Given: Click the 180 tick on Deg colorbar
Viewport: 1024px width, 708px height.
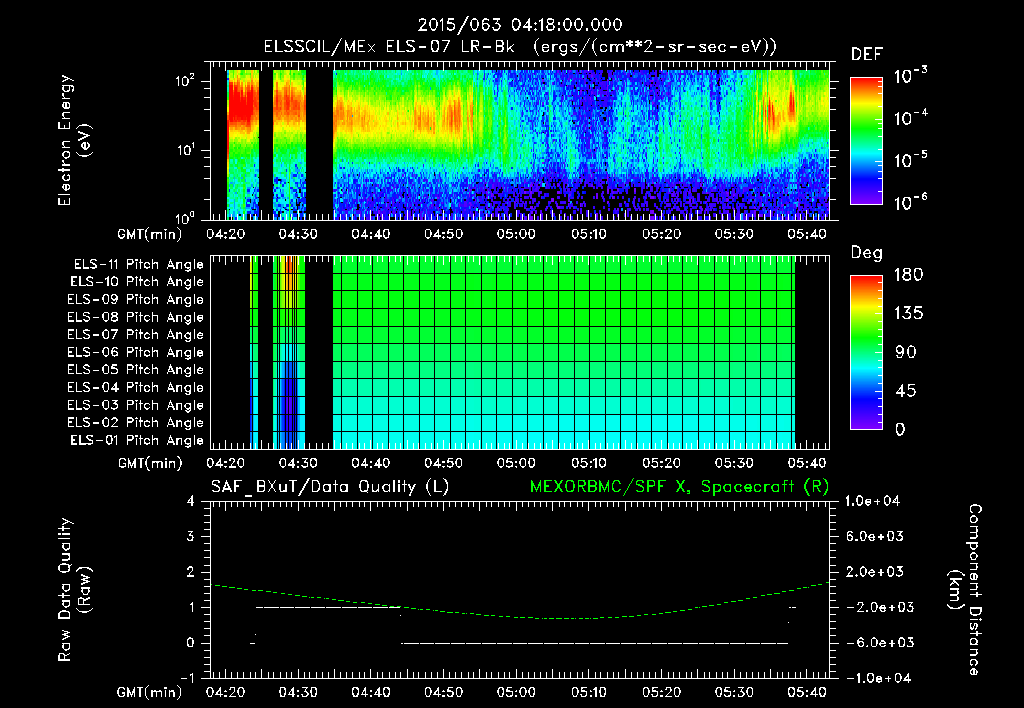Looking at the screenshot, I should [x=908, y=274].
